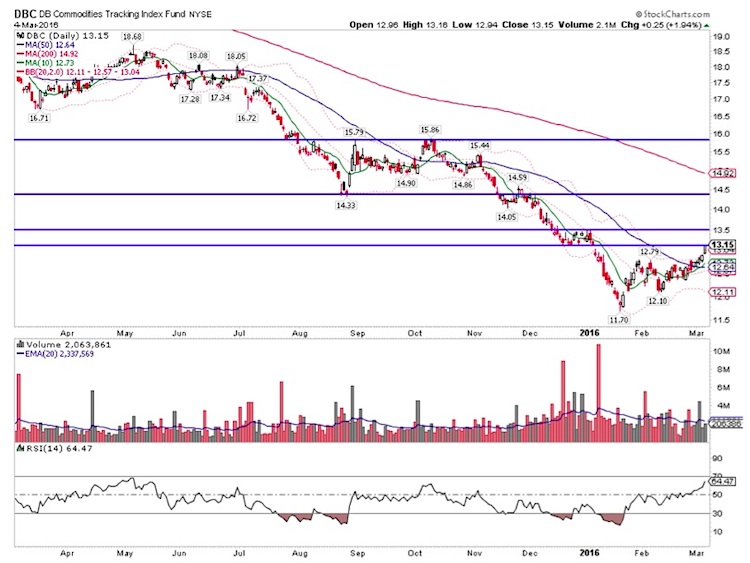Click the 14.92 MA(200) tag on price axis
750x563 pixels.
[x=723, y=173]
